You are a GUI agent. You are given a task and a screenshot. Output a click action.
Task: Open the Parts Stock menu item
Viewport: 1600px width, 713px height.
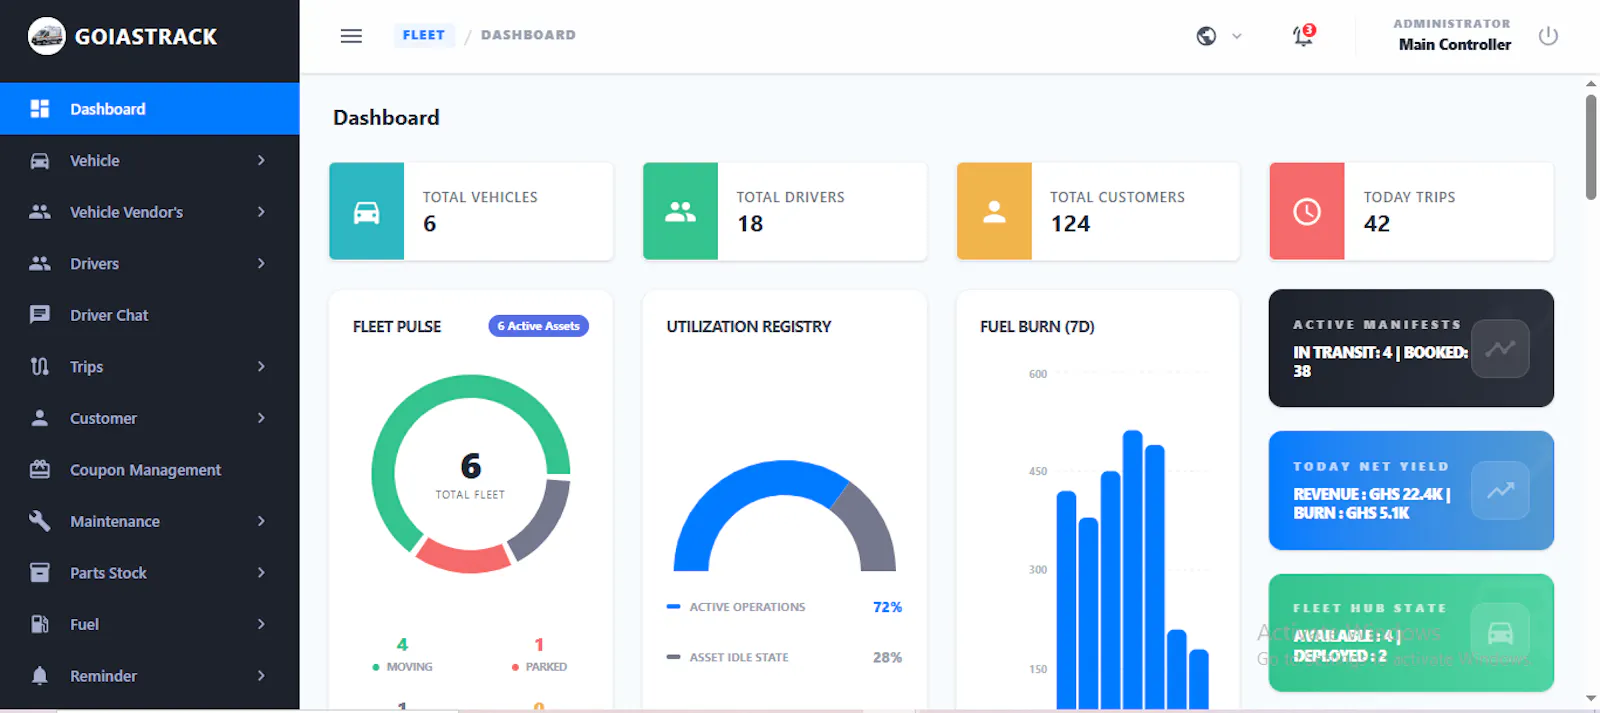click(150, 573)
